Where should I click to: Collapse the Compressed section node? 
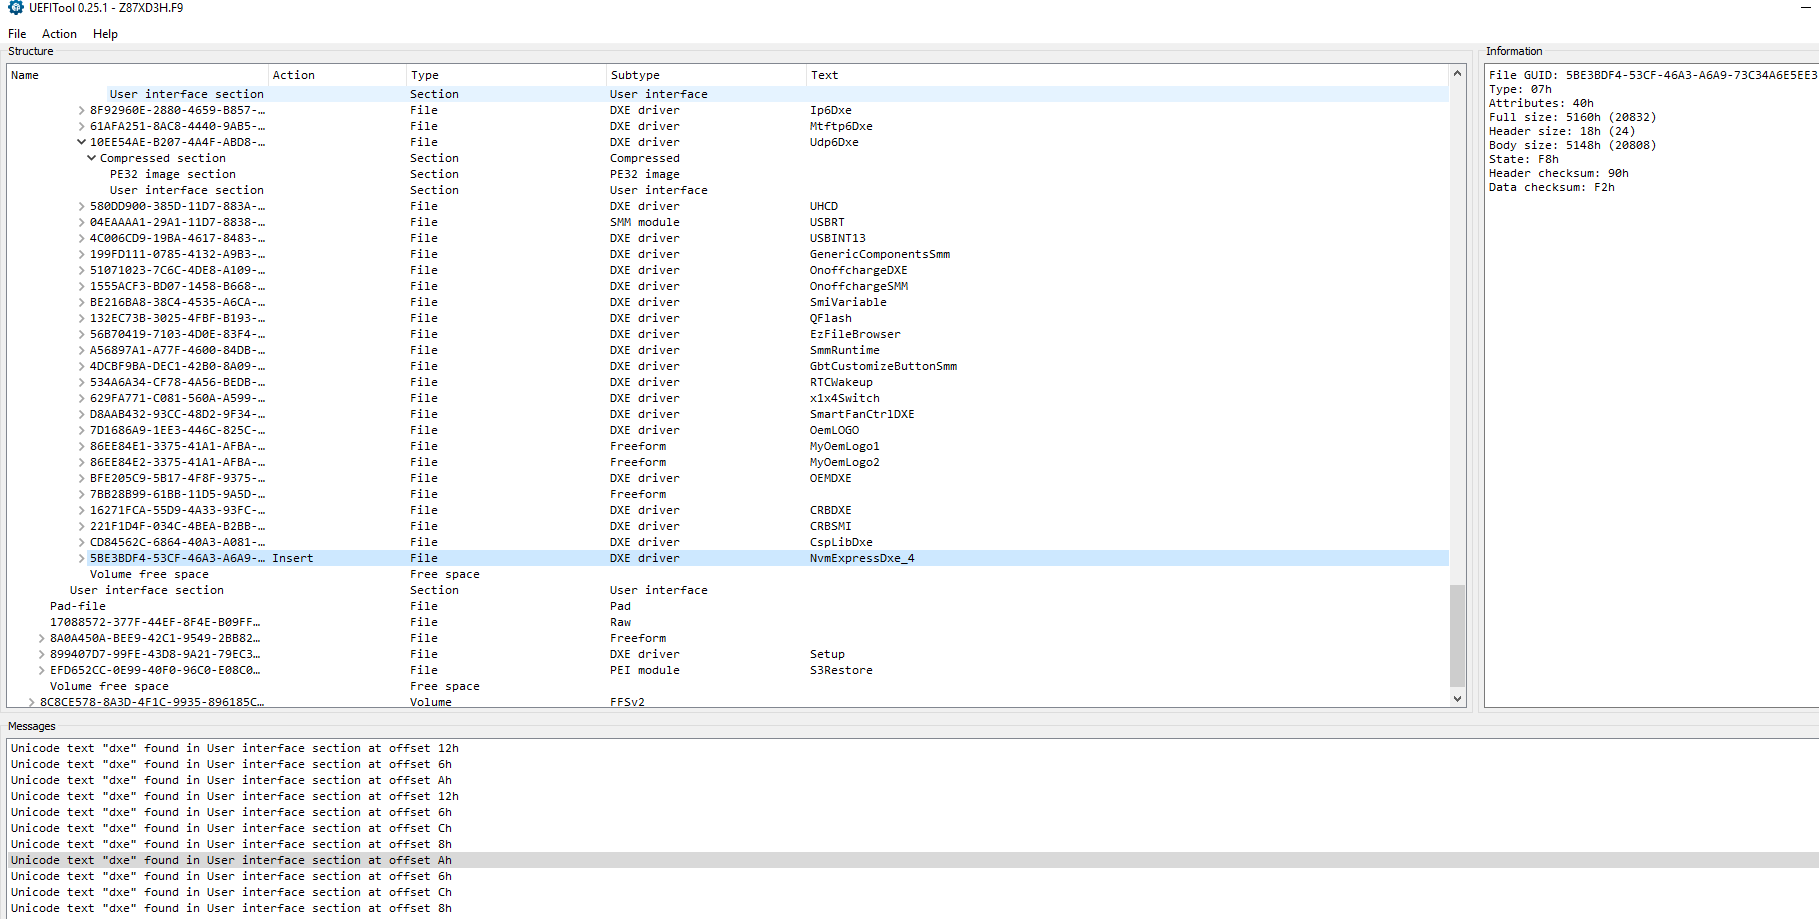(x=91, y=159)
